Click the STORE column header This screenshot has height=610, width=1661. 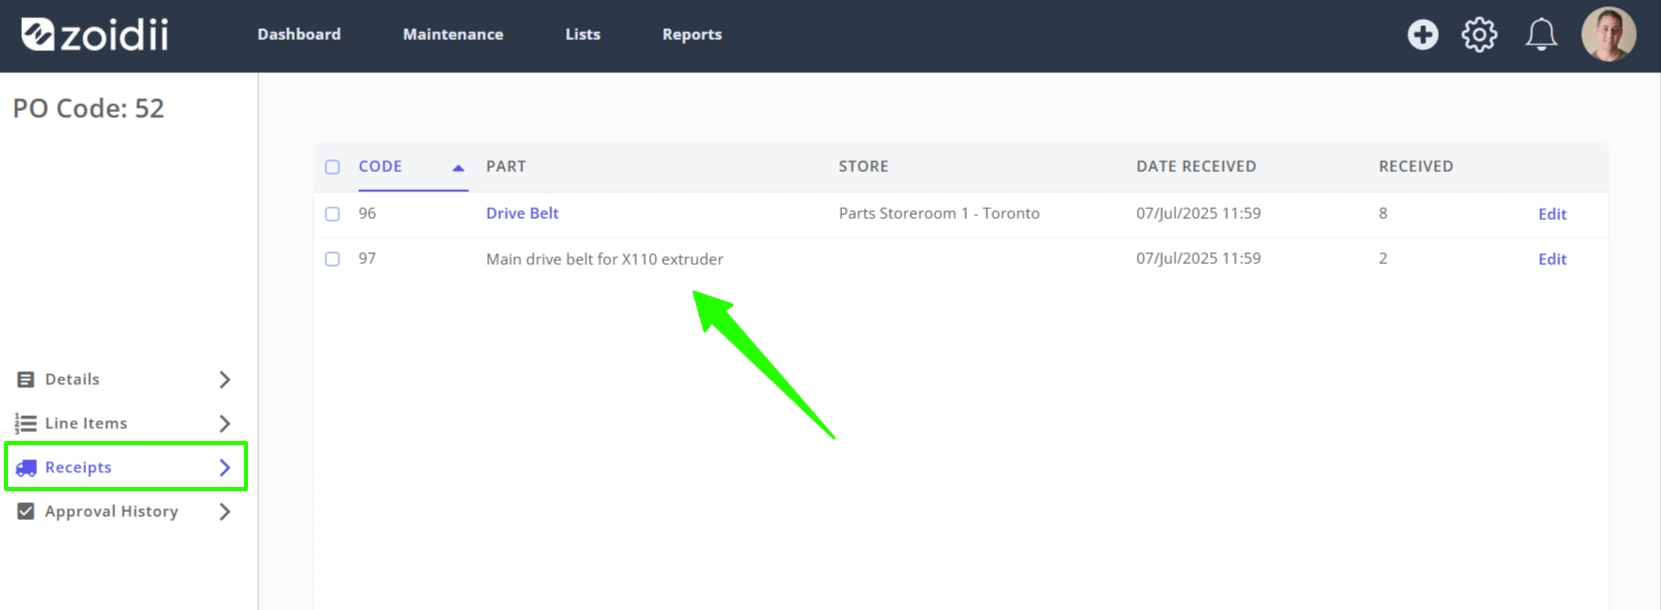(863, 166)
